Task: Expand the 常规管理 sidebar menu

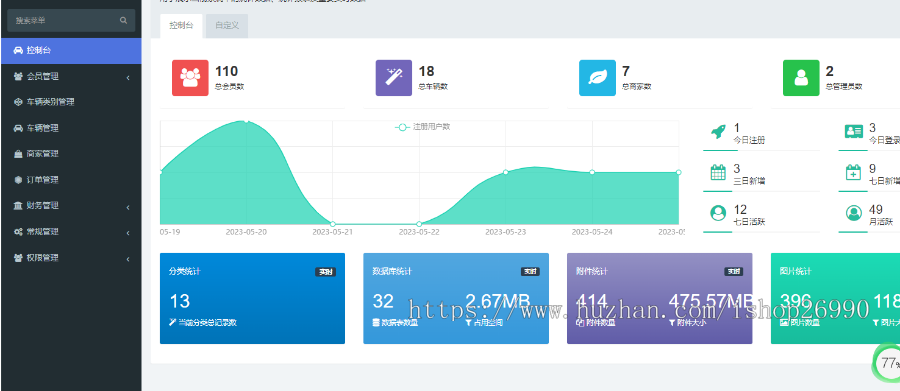Action: tap(71, 231)
